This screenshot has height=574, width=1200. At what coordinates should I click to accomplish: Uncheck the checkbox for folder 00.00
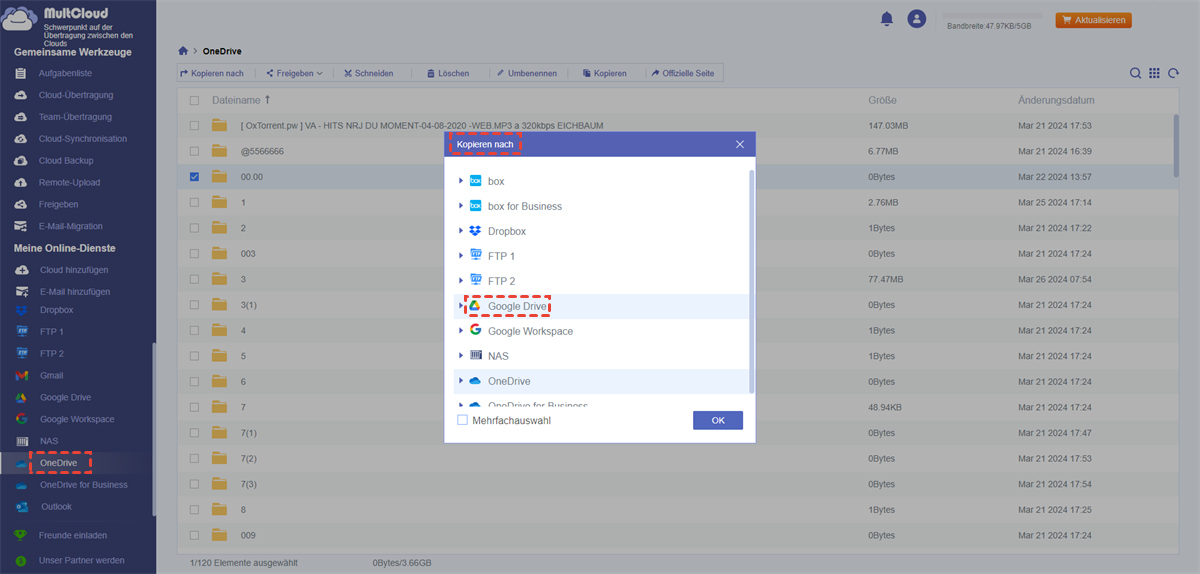[194, 177]
